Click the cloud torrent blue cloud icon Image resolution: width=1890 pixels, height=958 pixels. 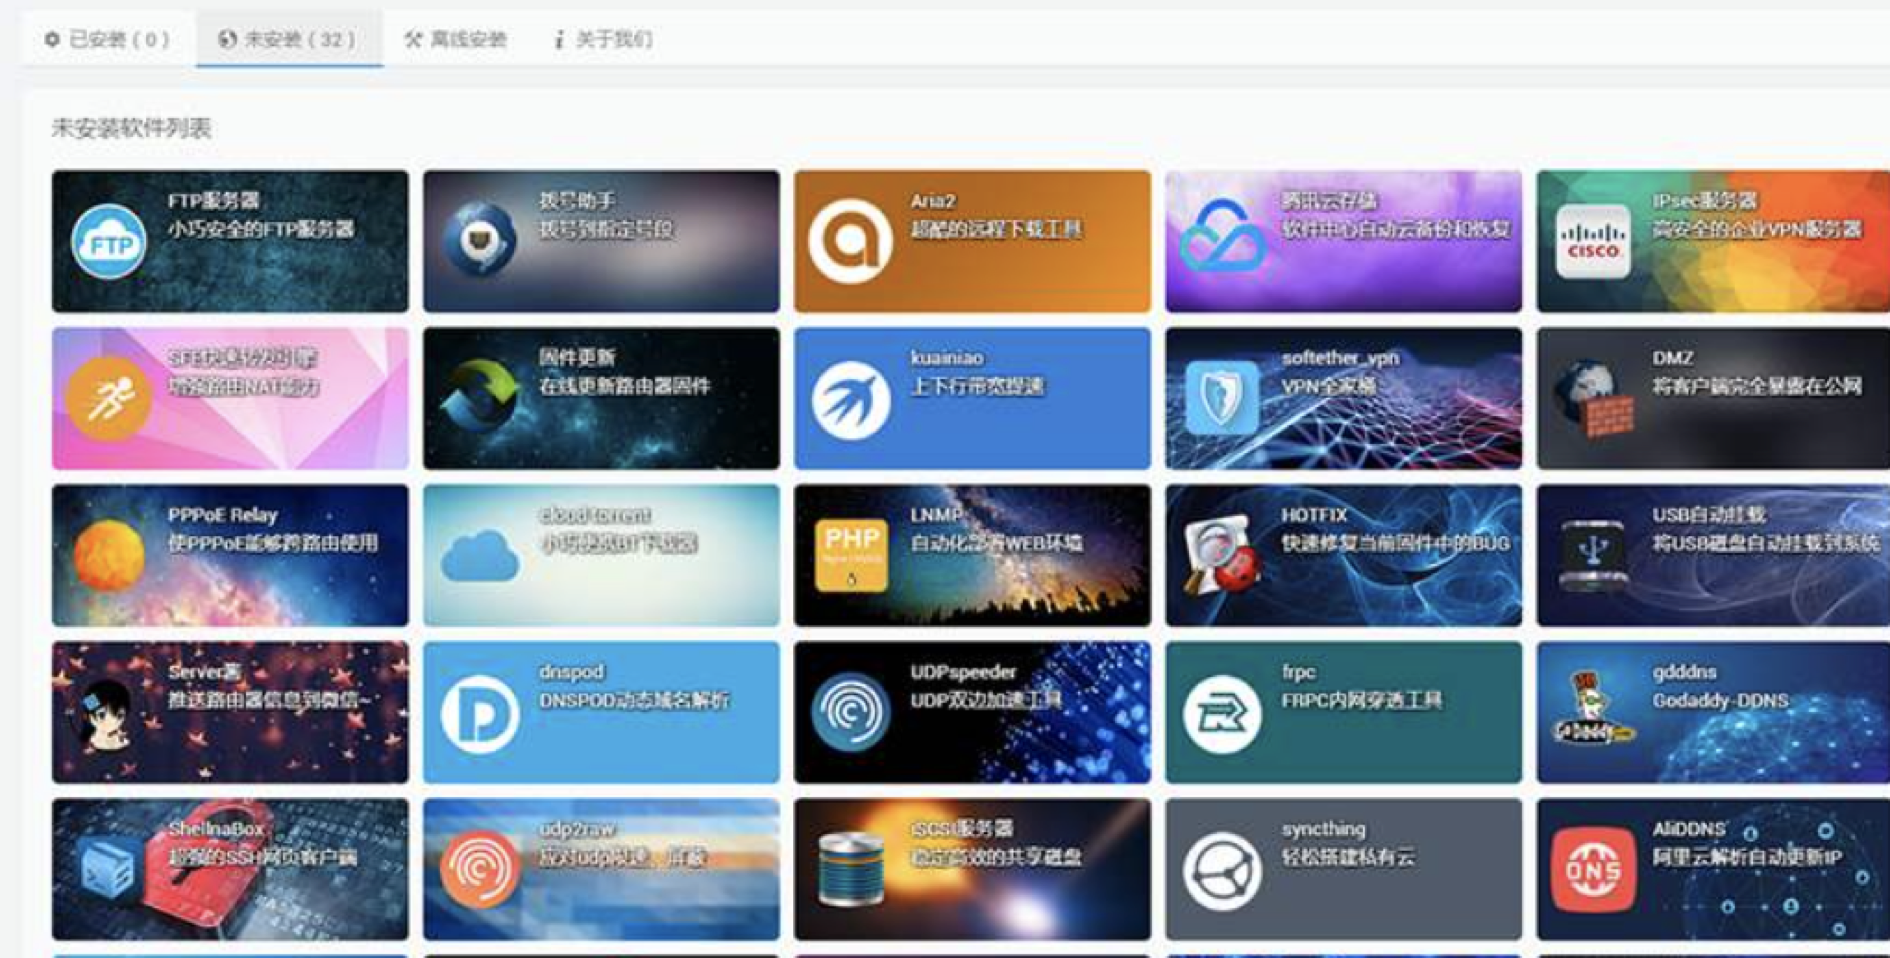pyautogui.click(x=480, y=556)
